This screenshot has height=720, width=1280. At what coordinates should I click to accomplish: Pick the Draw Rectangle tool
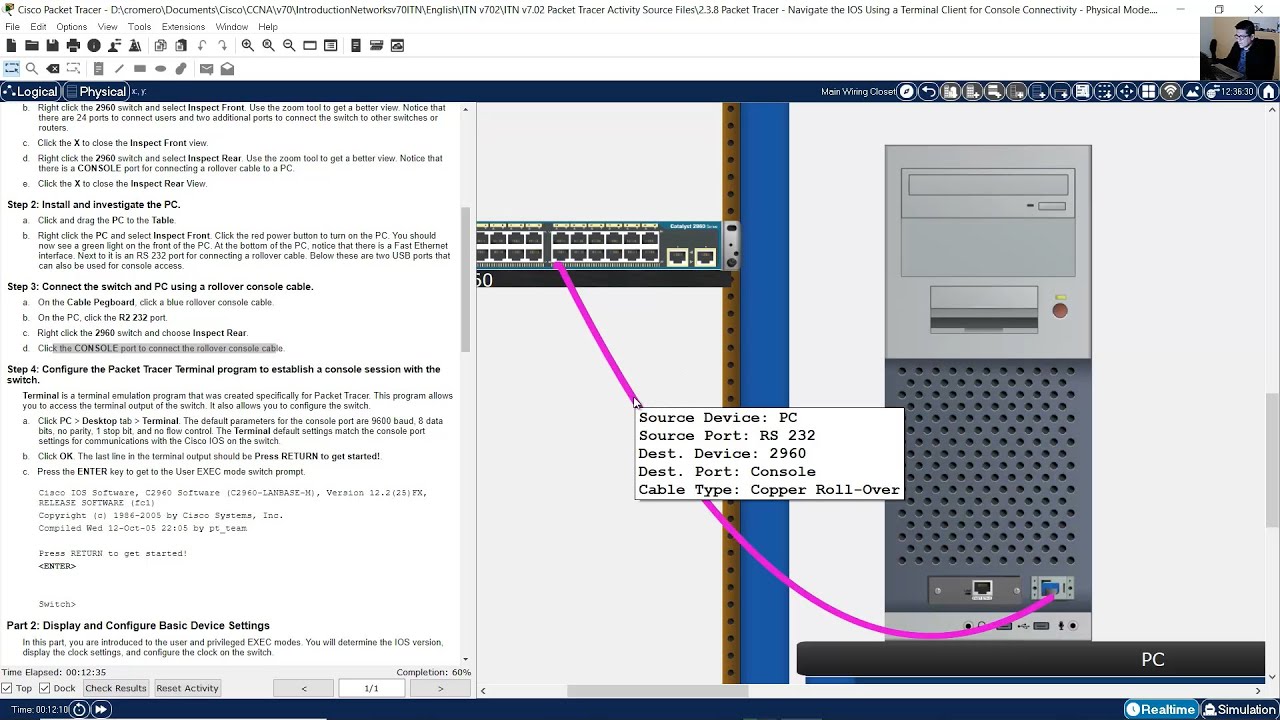click(140, 69)
